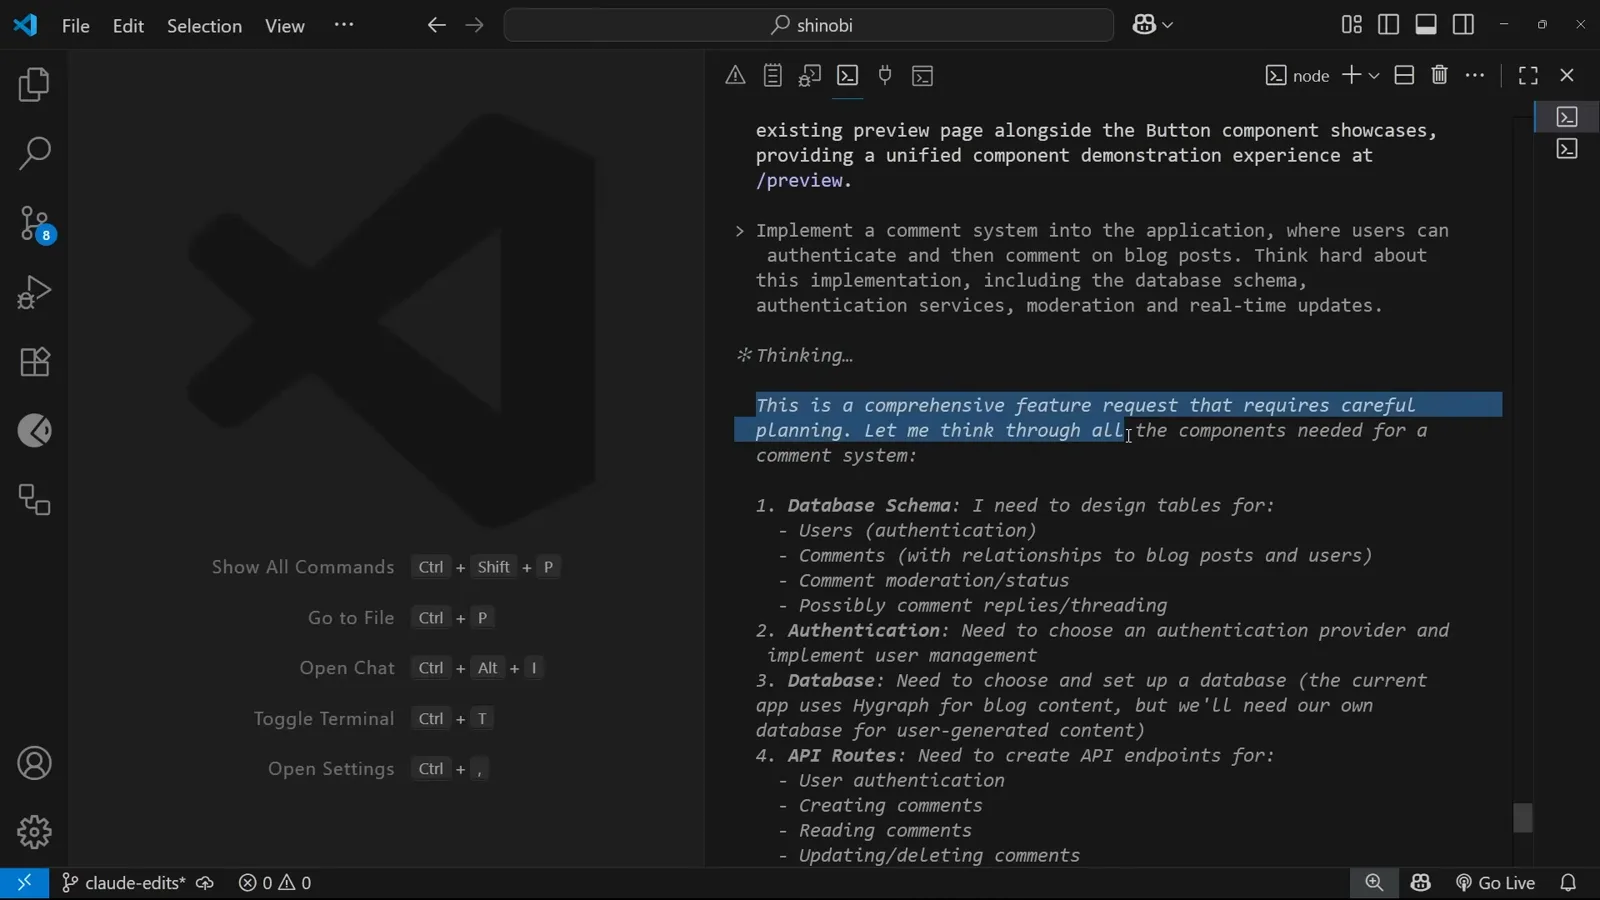Open Customize Layout in title bar
This screenshot has height=900, width=1600.
click(1351, 25)
